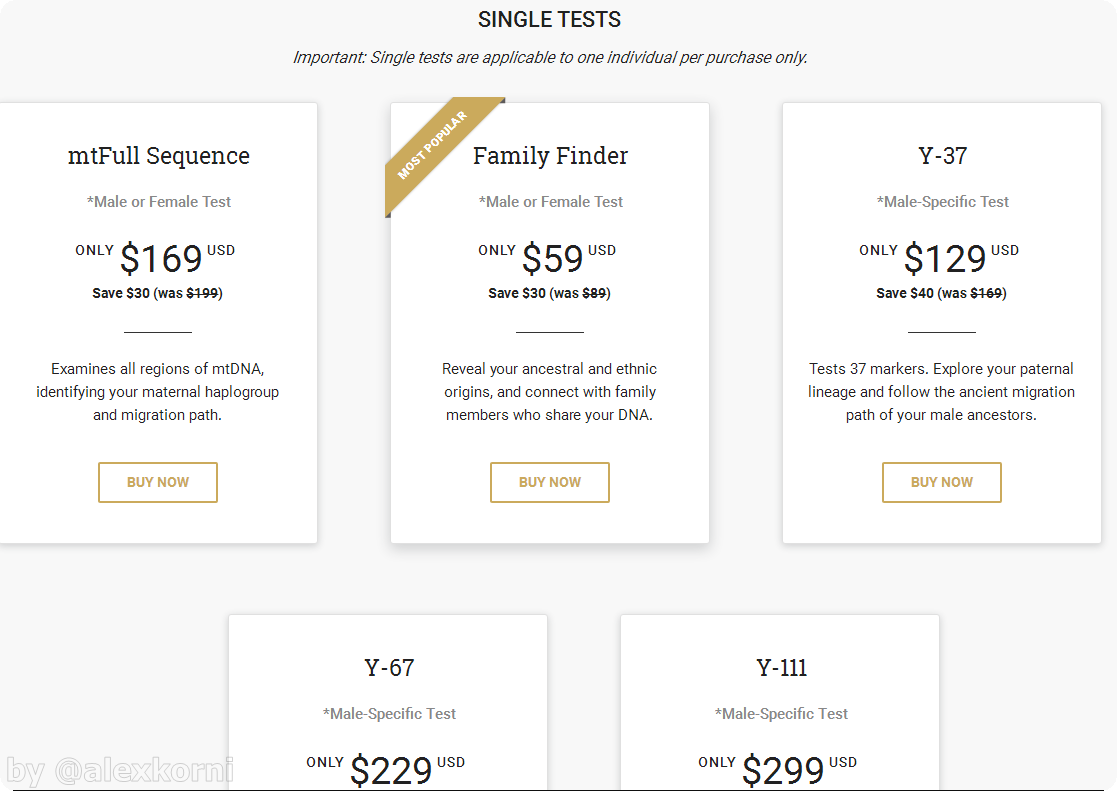This screenshot has height=791, width=1117.
Task: Click the Male-Specific Test label under Y-67
Action: 389,714
